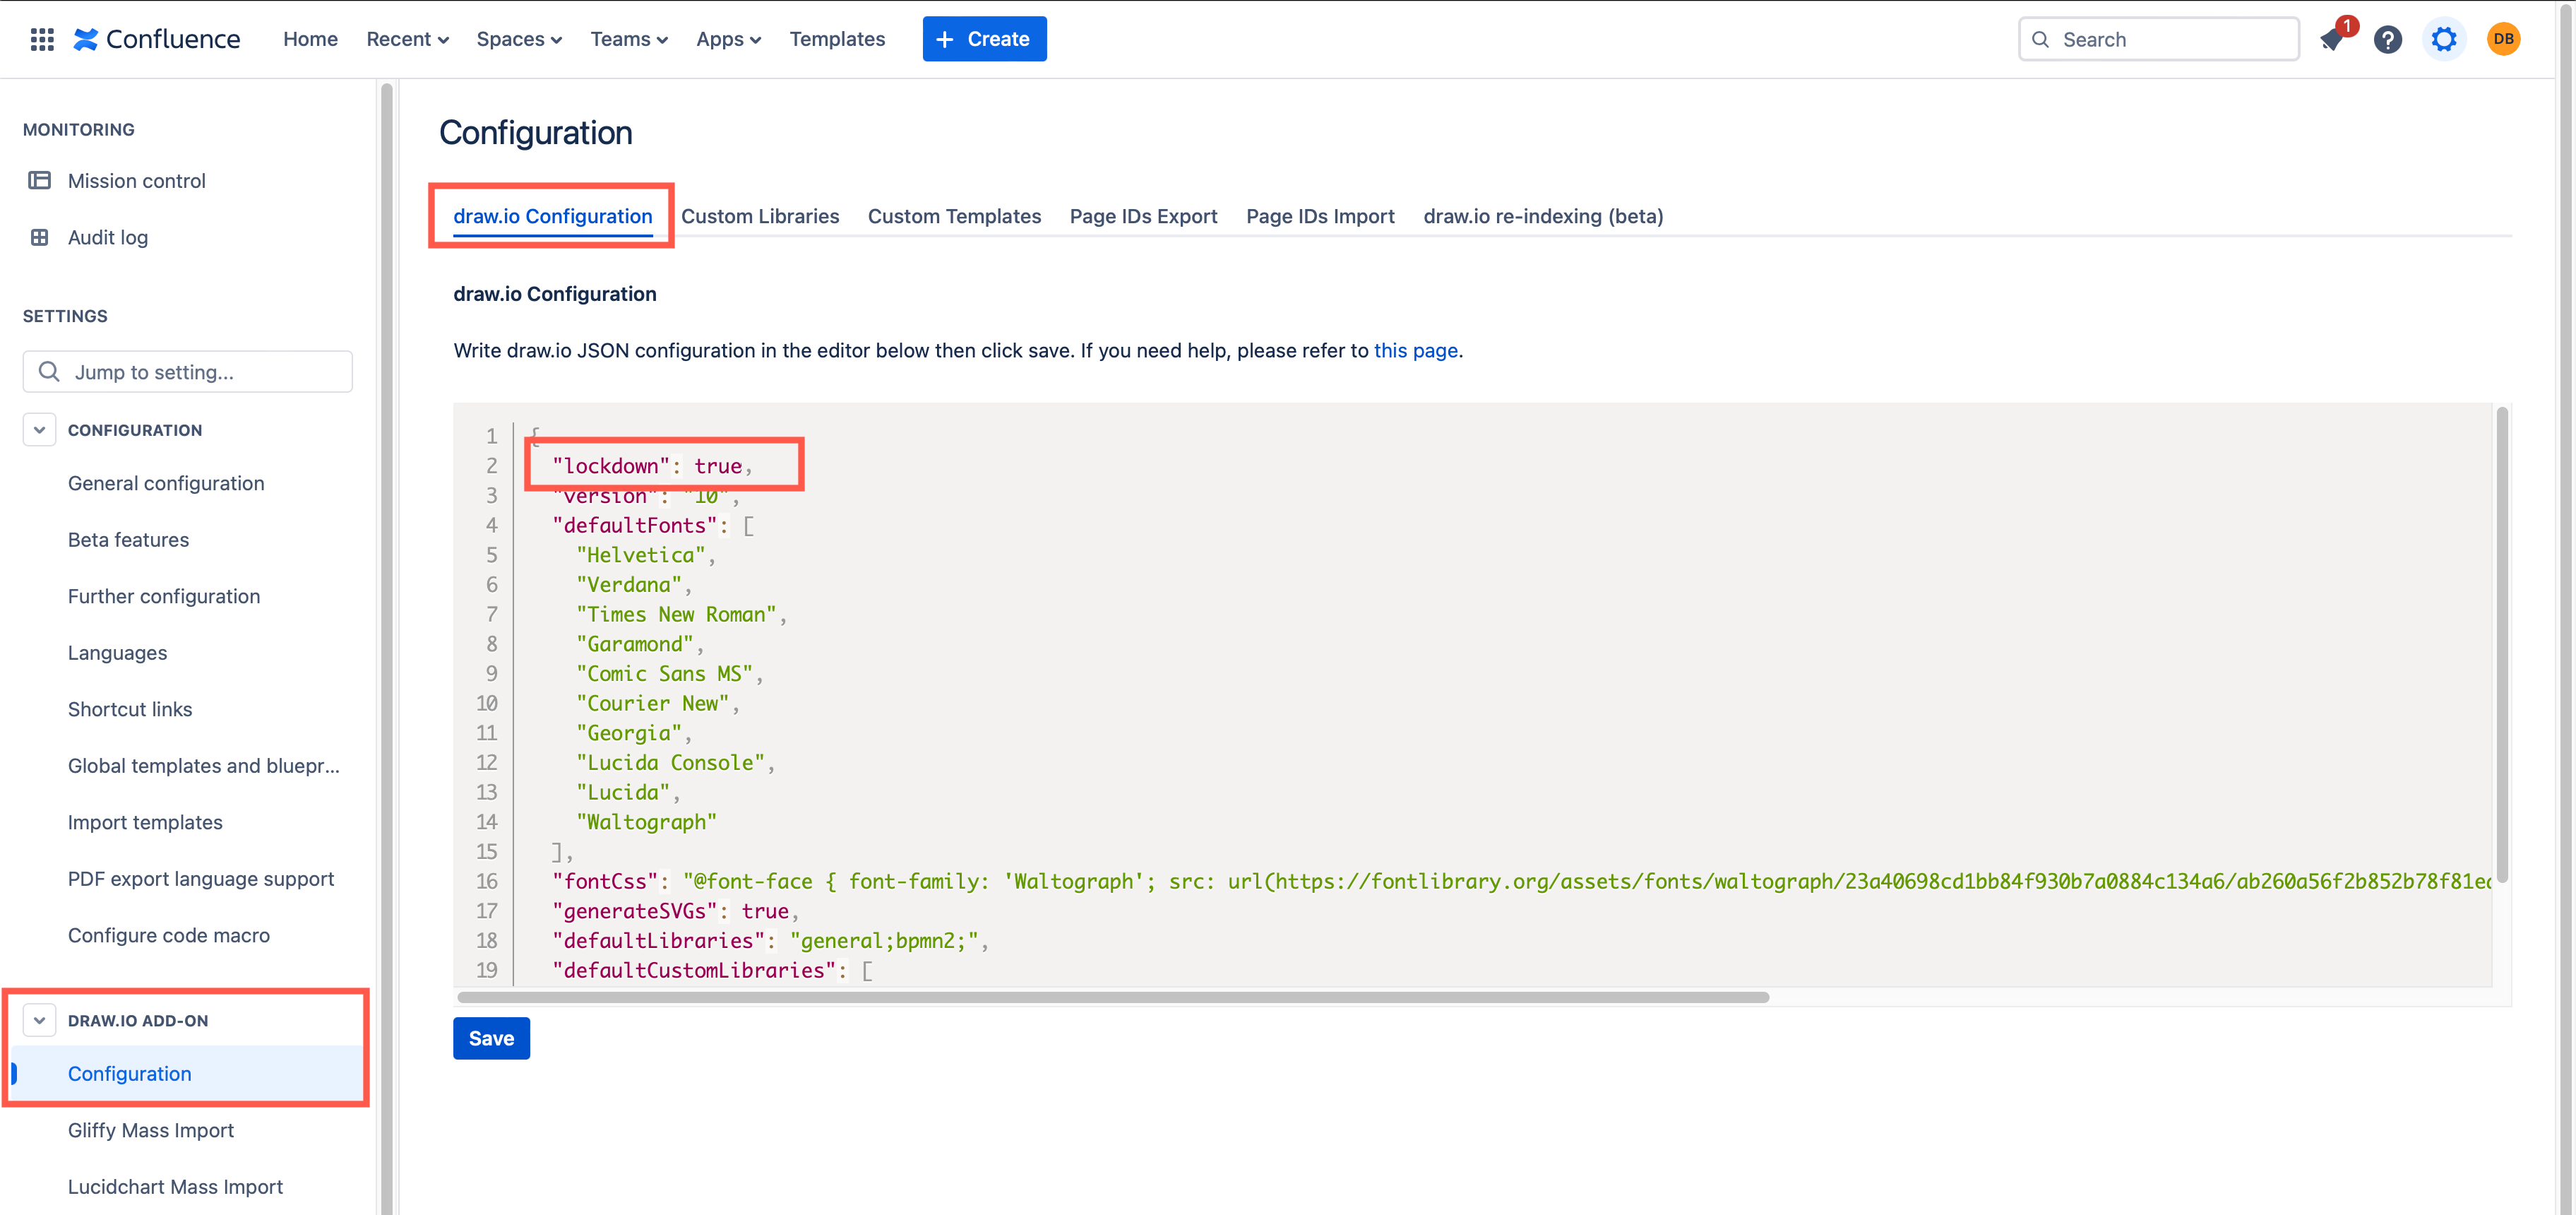Click the "defaultFonts" line in editor
The height and width of the screenshot is (1215, 2576).
653,525
